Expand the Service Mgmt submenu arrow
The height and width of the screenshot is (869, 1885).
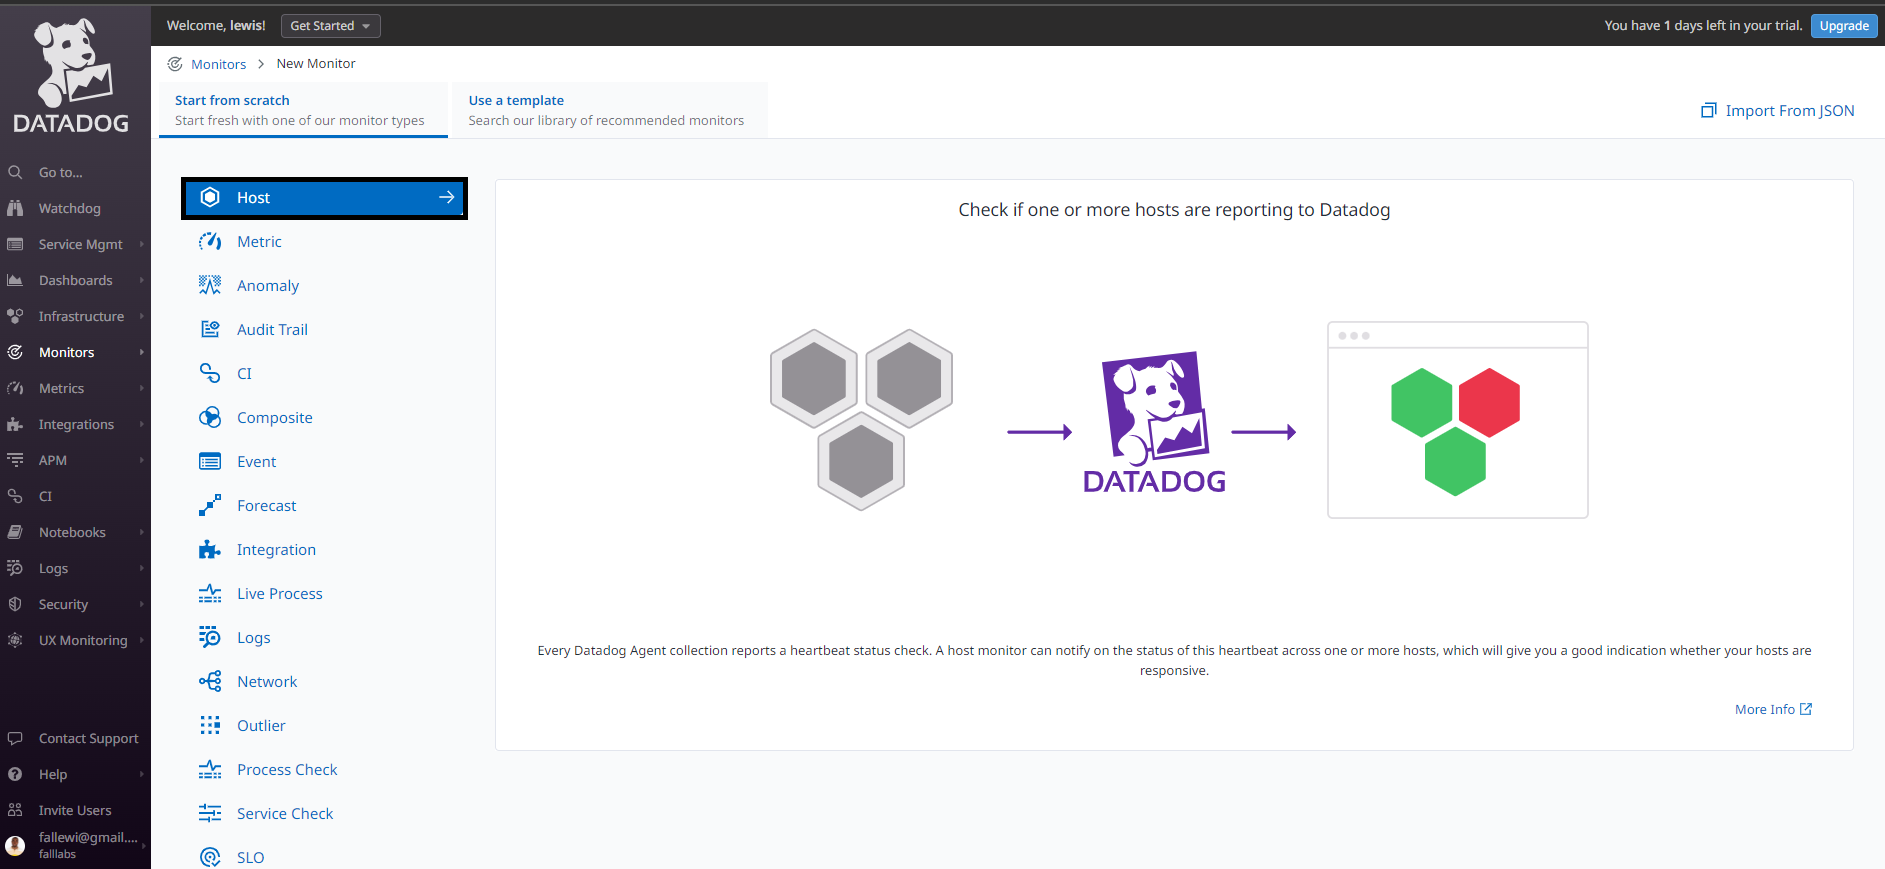tap(142, 244)
